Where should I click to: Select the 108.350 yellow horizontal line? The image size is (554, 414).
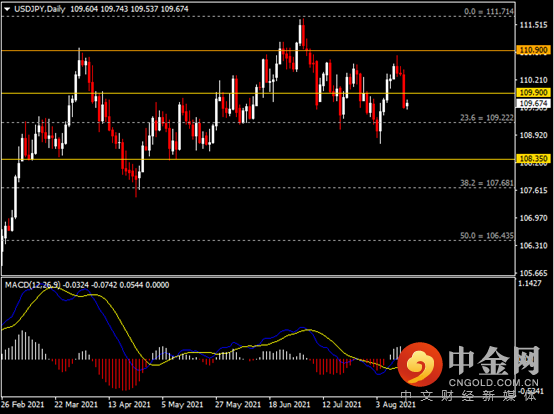pyautogui.click(x=258, y=159)
